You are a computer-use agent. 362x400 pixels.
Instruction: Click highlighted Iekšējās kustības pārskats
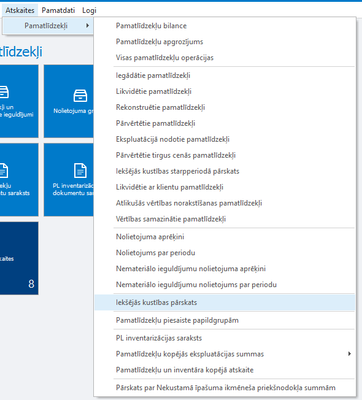point(225,303)
